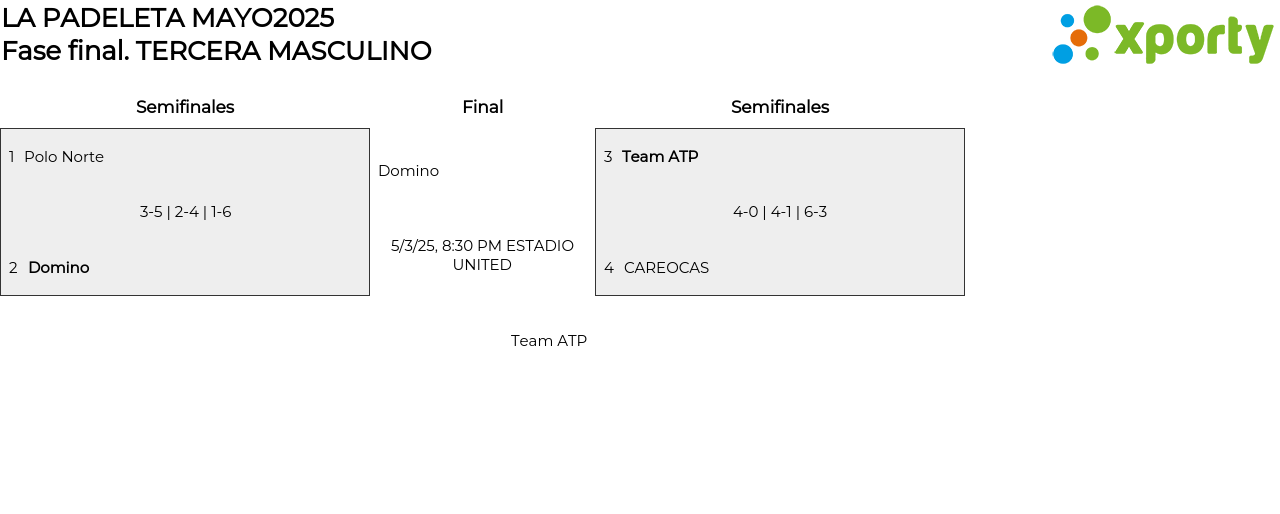Click the orange dot in the xporty logo
The height and width of the screenshot is (514, 1280).
[x=1079, y=38]
